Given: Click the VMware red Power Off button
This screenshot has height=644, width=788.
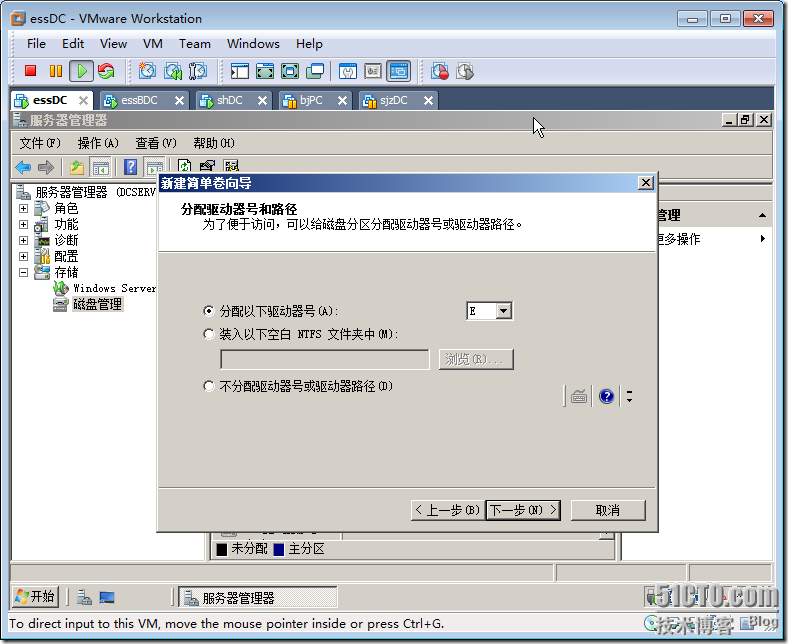Looking at the screenshot, I should (x=31, y=71).
